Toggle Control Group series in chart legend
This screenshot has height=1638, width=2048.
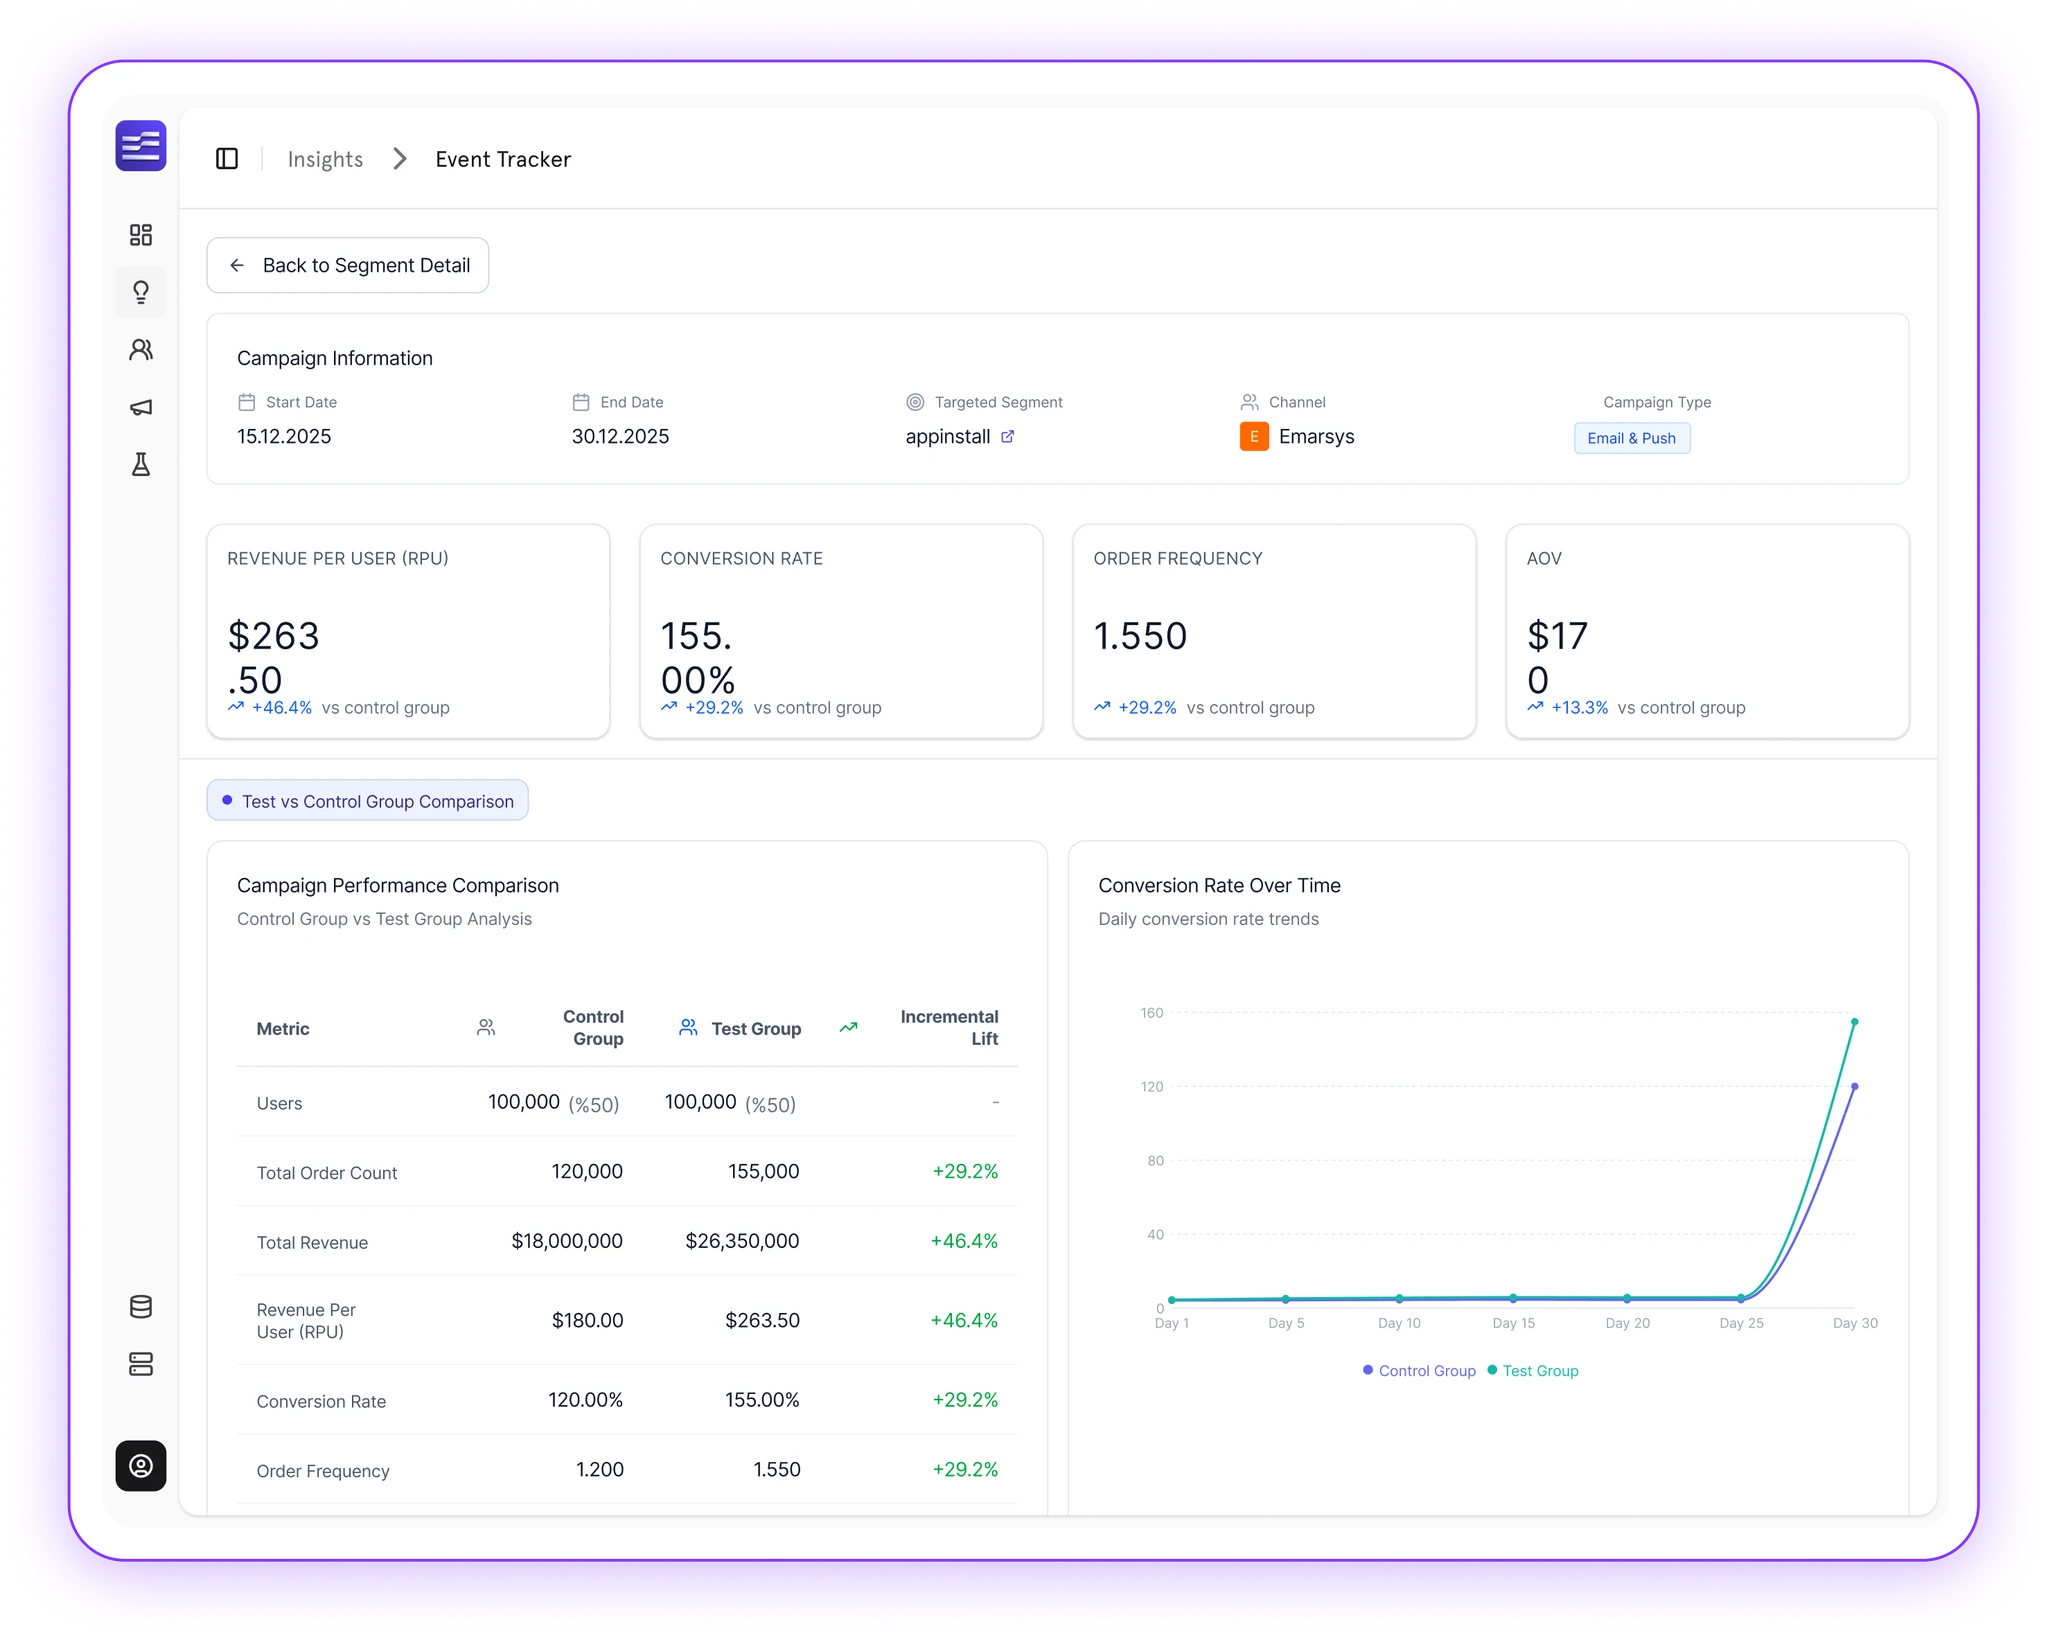click(x=1419, y=1371)
